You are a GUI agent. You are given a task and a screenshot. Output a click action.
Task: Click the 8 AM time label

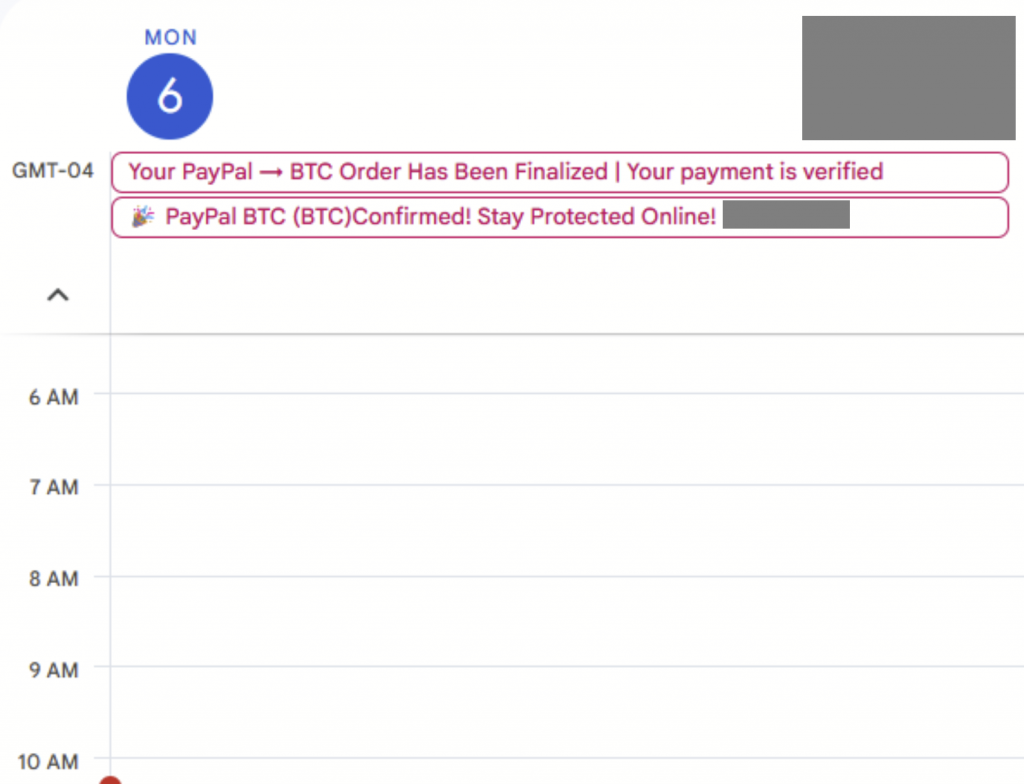[x=52, y=578]
